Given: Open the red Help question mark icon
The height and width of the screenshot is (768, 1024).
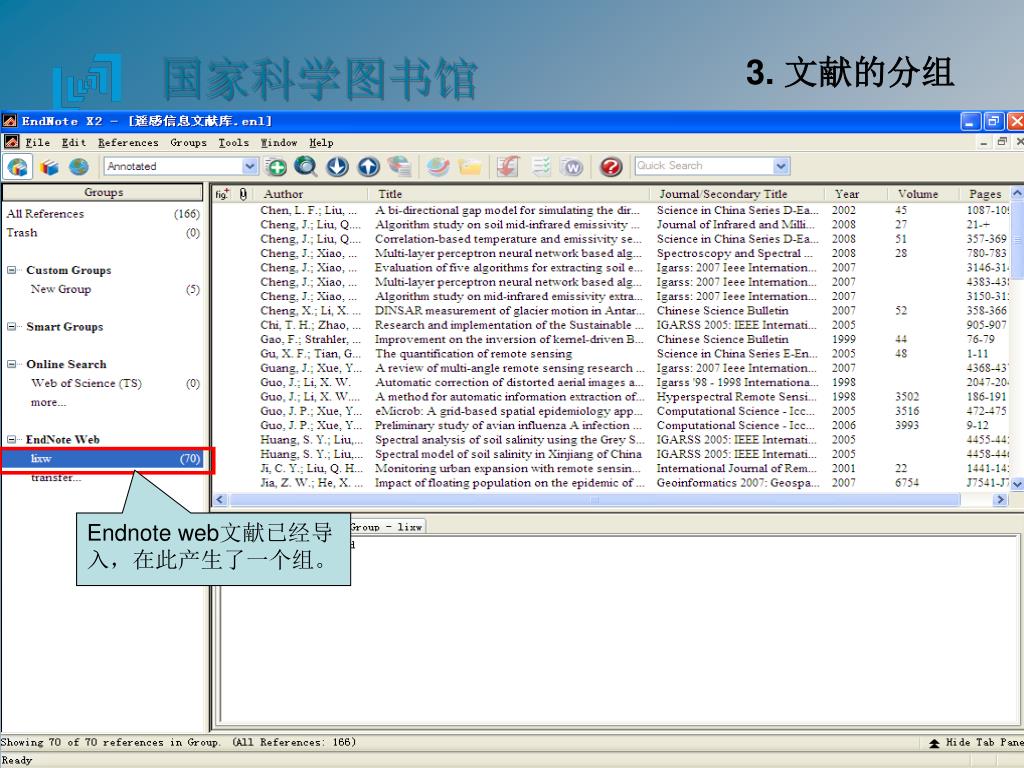Looking at the screenshot, I should click(612, 166).
